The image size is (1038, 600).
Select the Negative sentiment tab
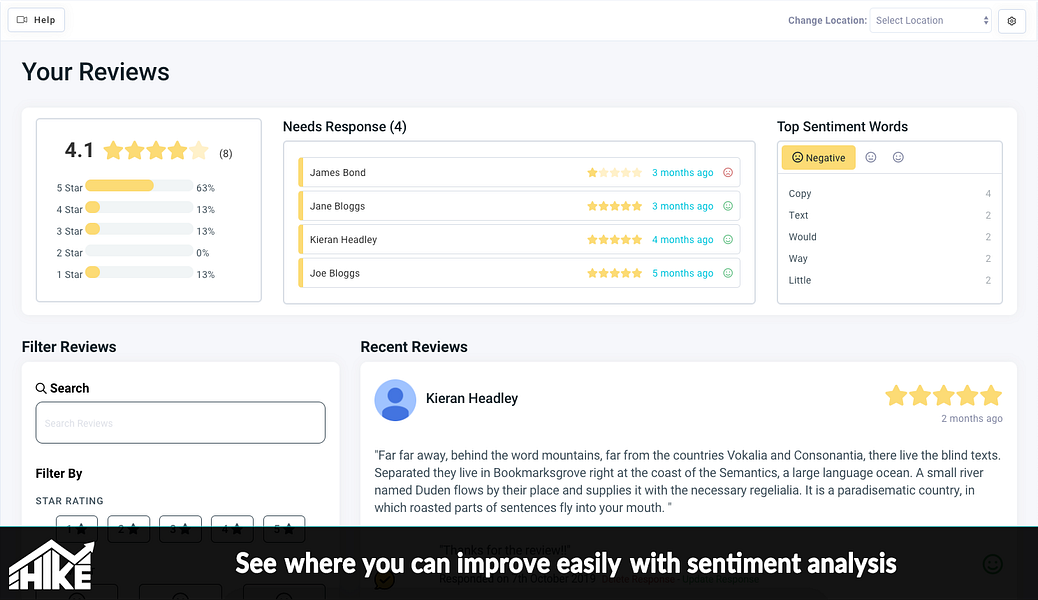(x=818, y=158)
